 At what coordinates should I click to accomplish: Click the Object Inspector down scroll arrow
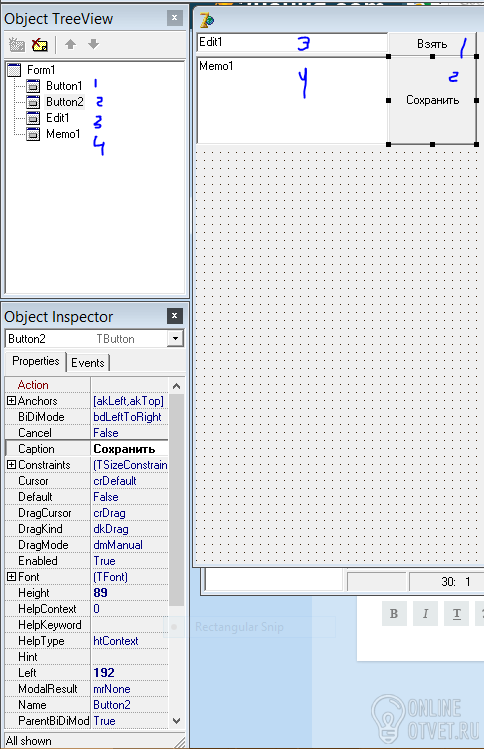pos(176,721)
